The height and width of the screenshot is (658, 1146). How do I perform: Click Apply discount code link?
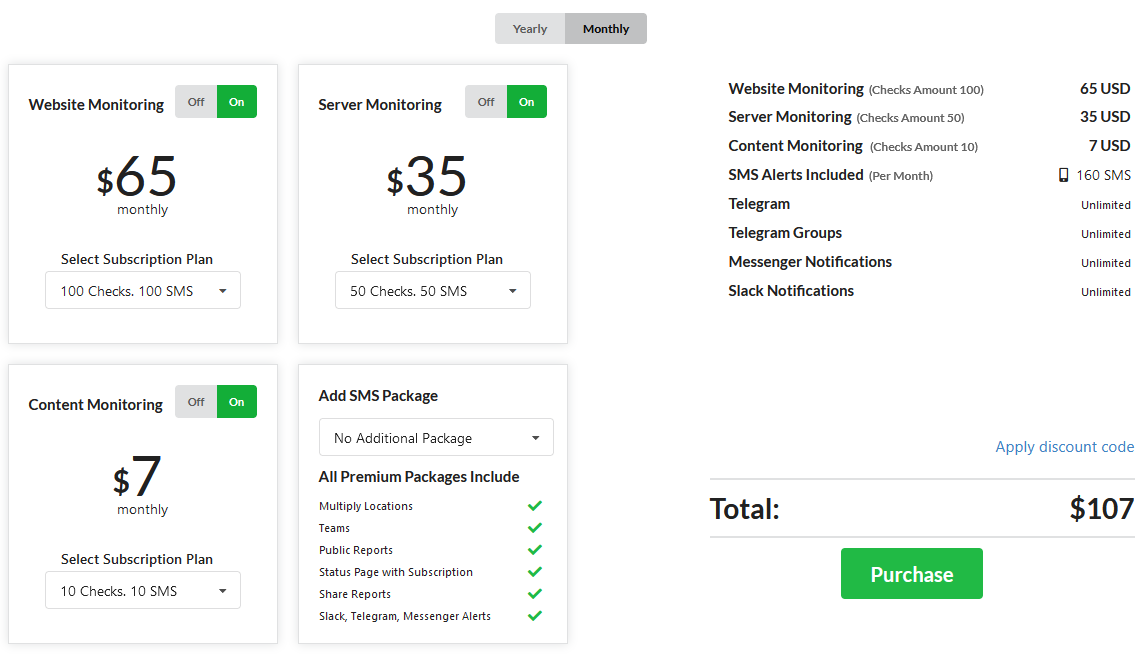tap(1064, 447)
